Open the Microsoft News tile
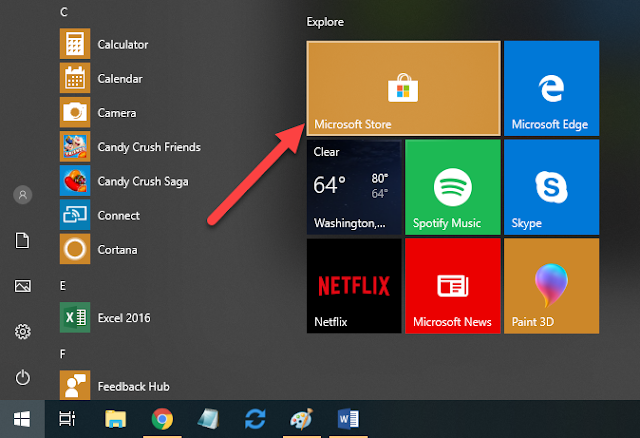Screen dimensions: 640x438 point(453,286)
